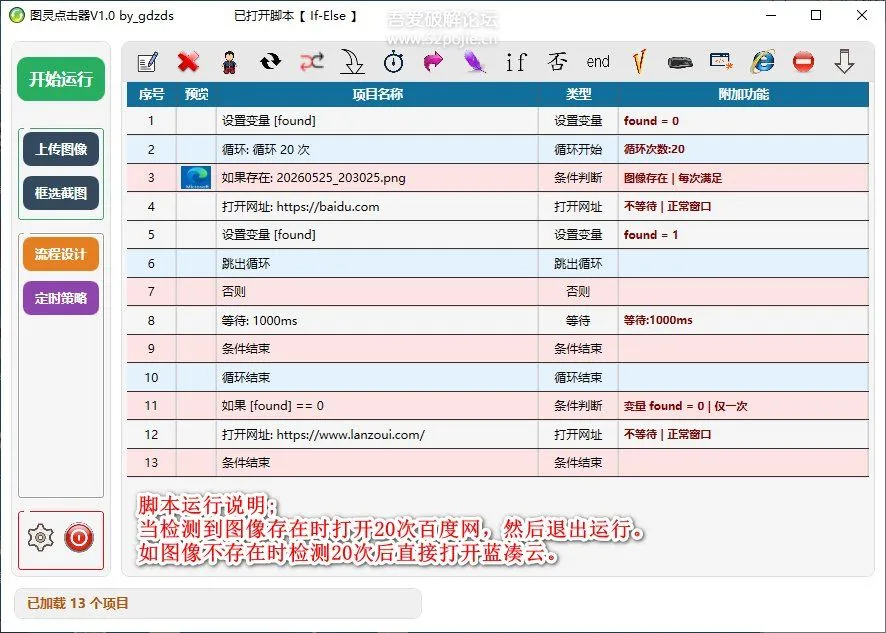This screenshot has width=886, height=633.
Task: Click the '否' else icon
Action: [557, 62]
